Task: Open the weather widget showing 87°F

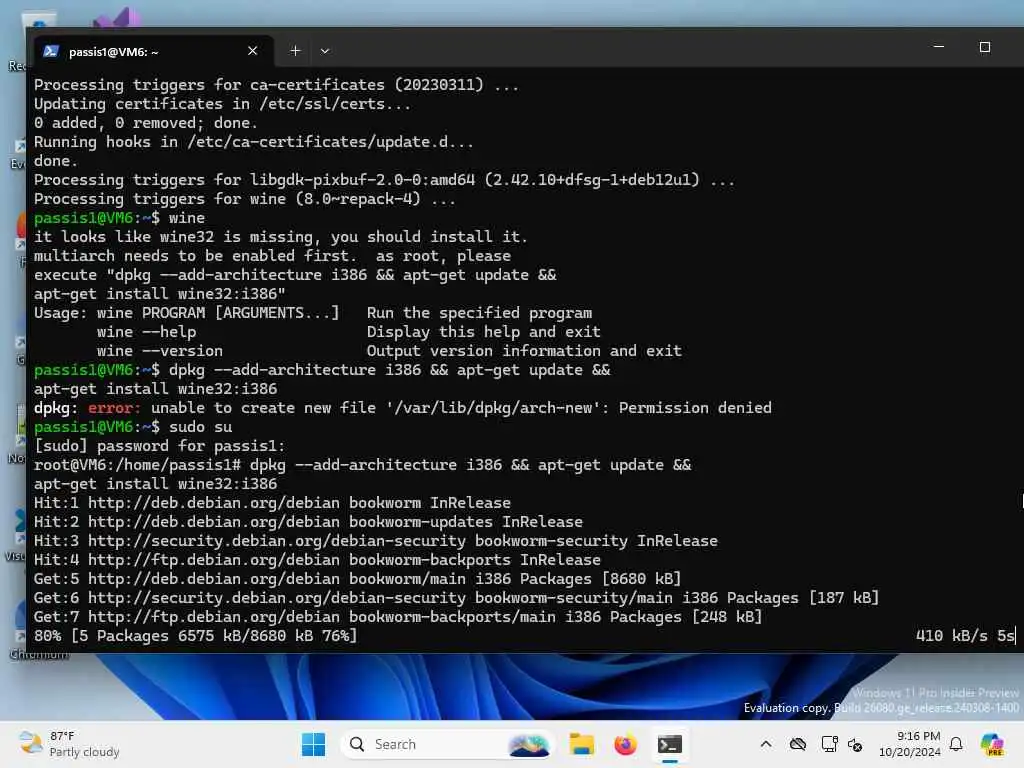Action: tap(69, 744)
